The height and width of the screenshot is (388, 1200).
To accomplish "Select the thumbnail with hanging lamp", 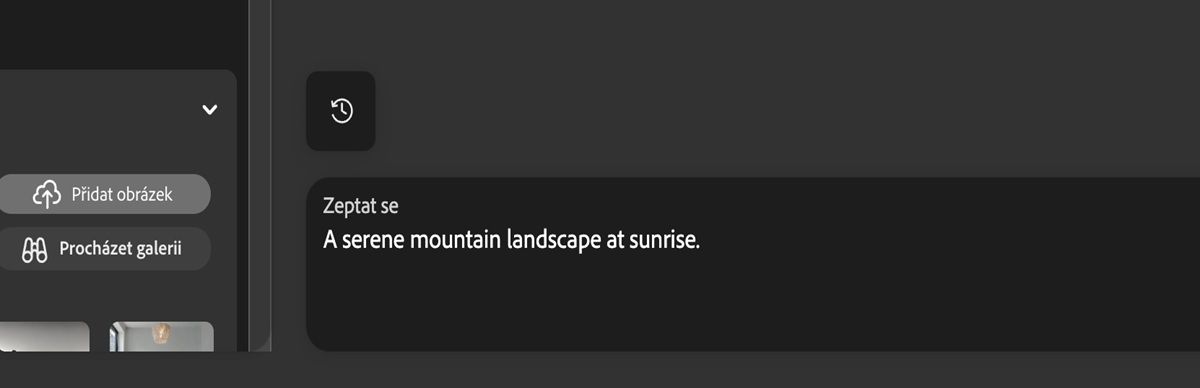I will (161, 336).
